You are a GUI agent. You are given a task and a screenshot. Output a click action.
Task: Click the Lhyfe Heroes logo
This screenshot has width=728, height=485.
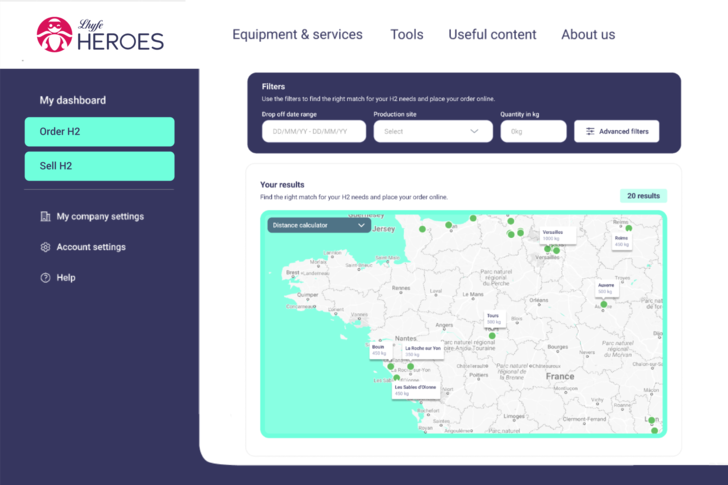tap(99, 34)
